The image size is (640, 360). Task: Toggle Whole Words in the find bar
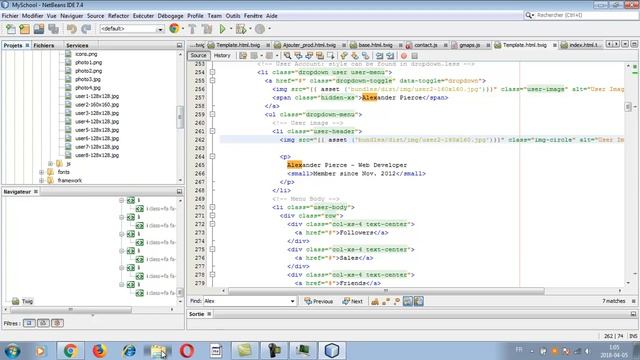coord(386,301)
